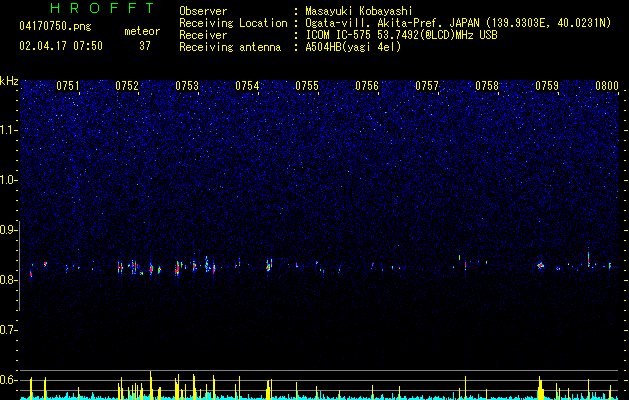Click the 0759 time marker
The image size is (629, 400).
click(x=547, y=86)
